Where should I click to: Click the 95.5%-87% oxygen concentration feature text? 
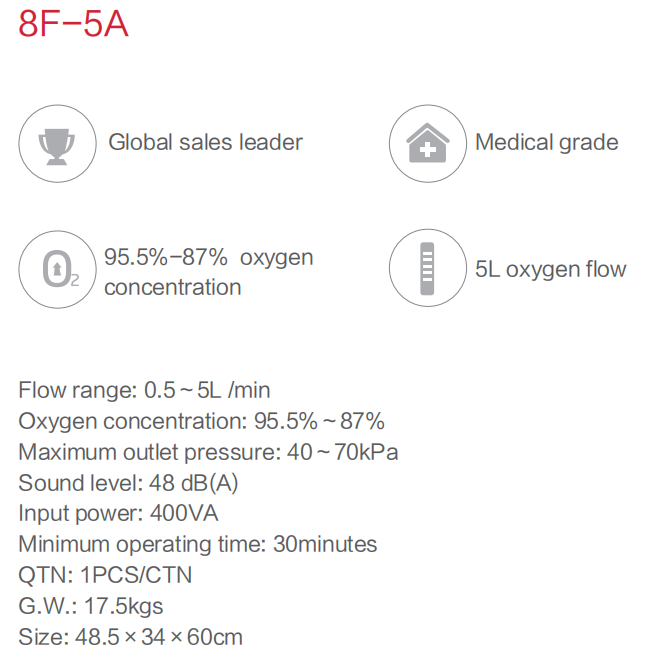[x=208, y=272]
